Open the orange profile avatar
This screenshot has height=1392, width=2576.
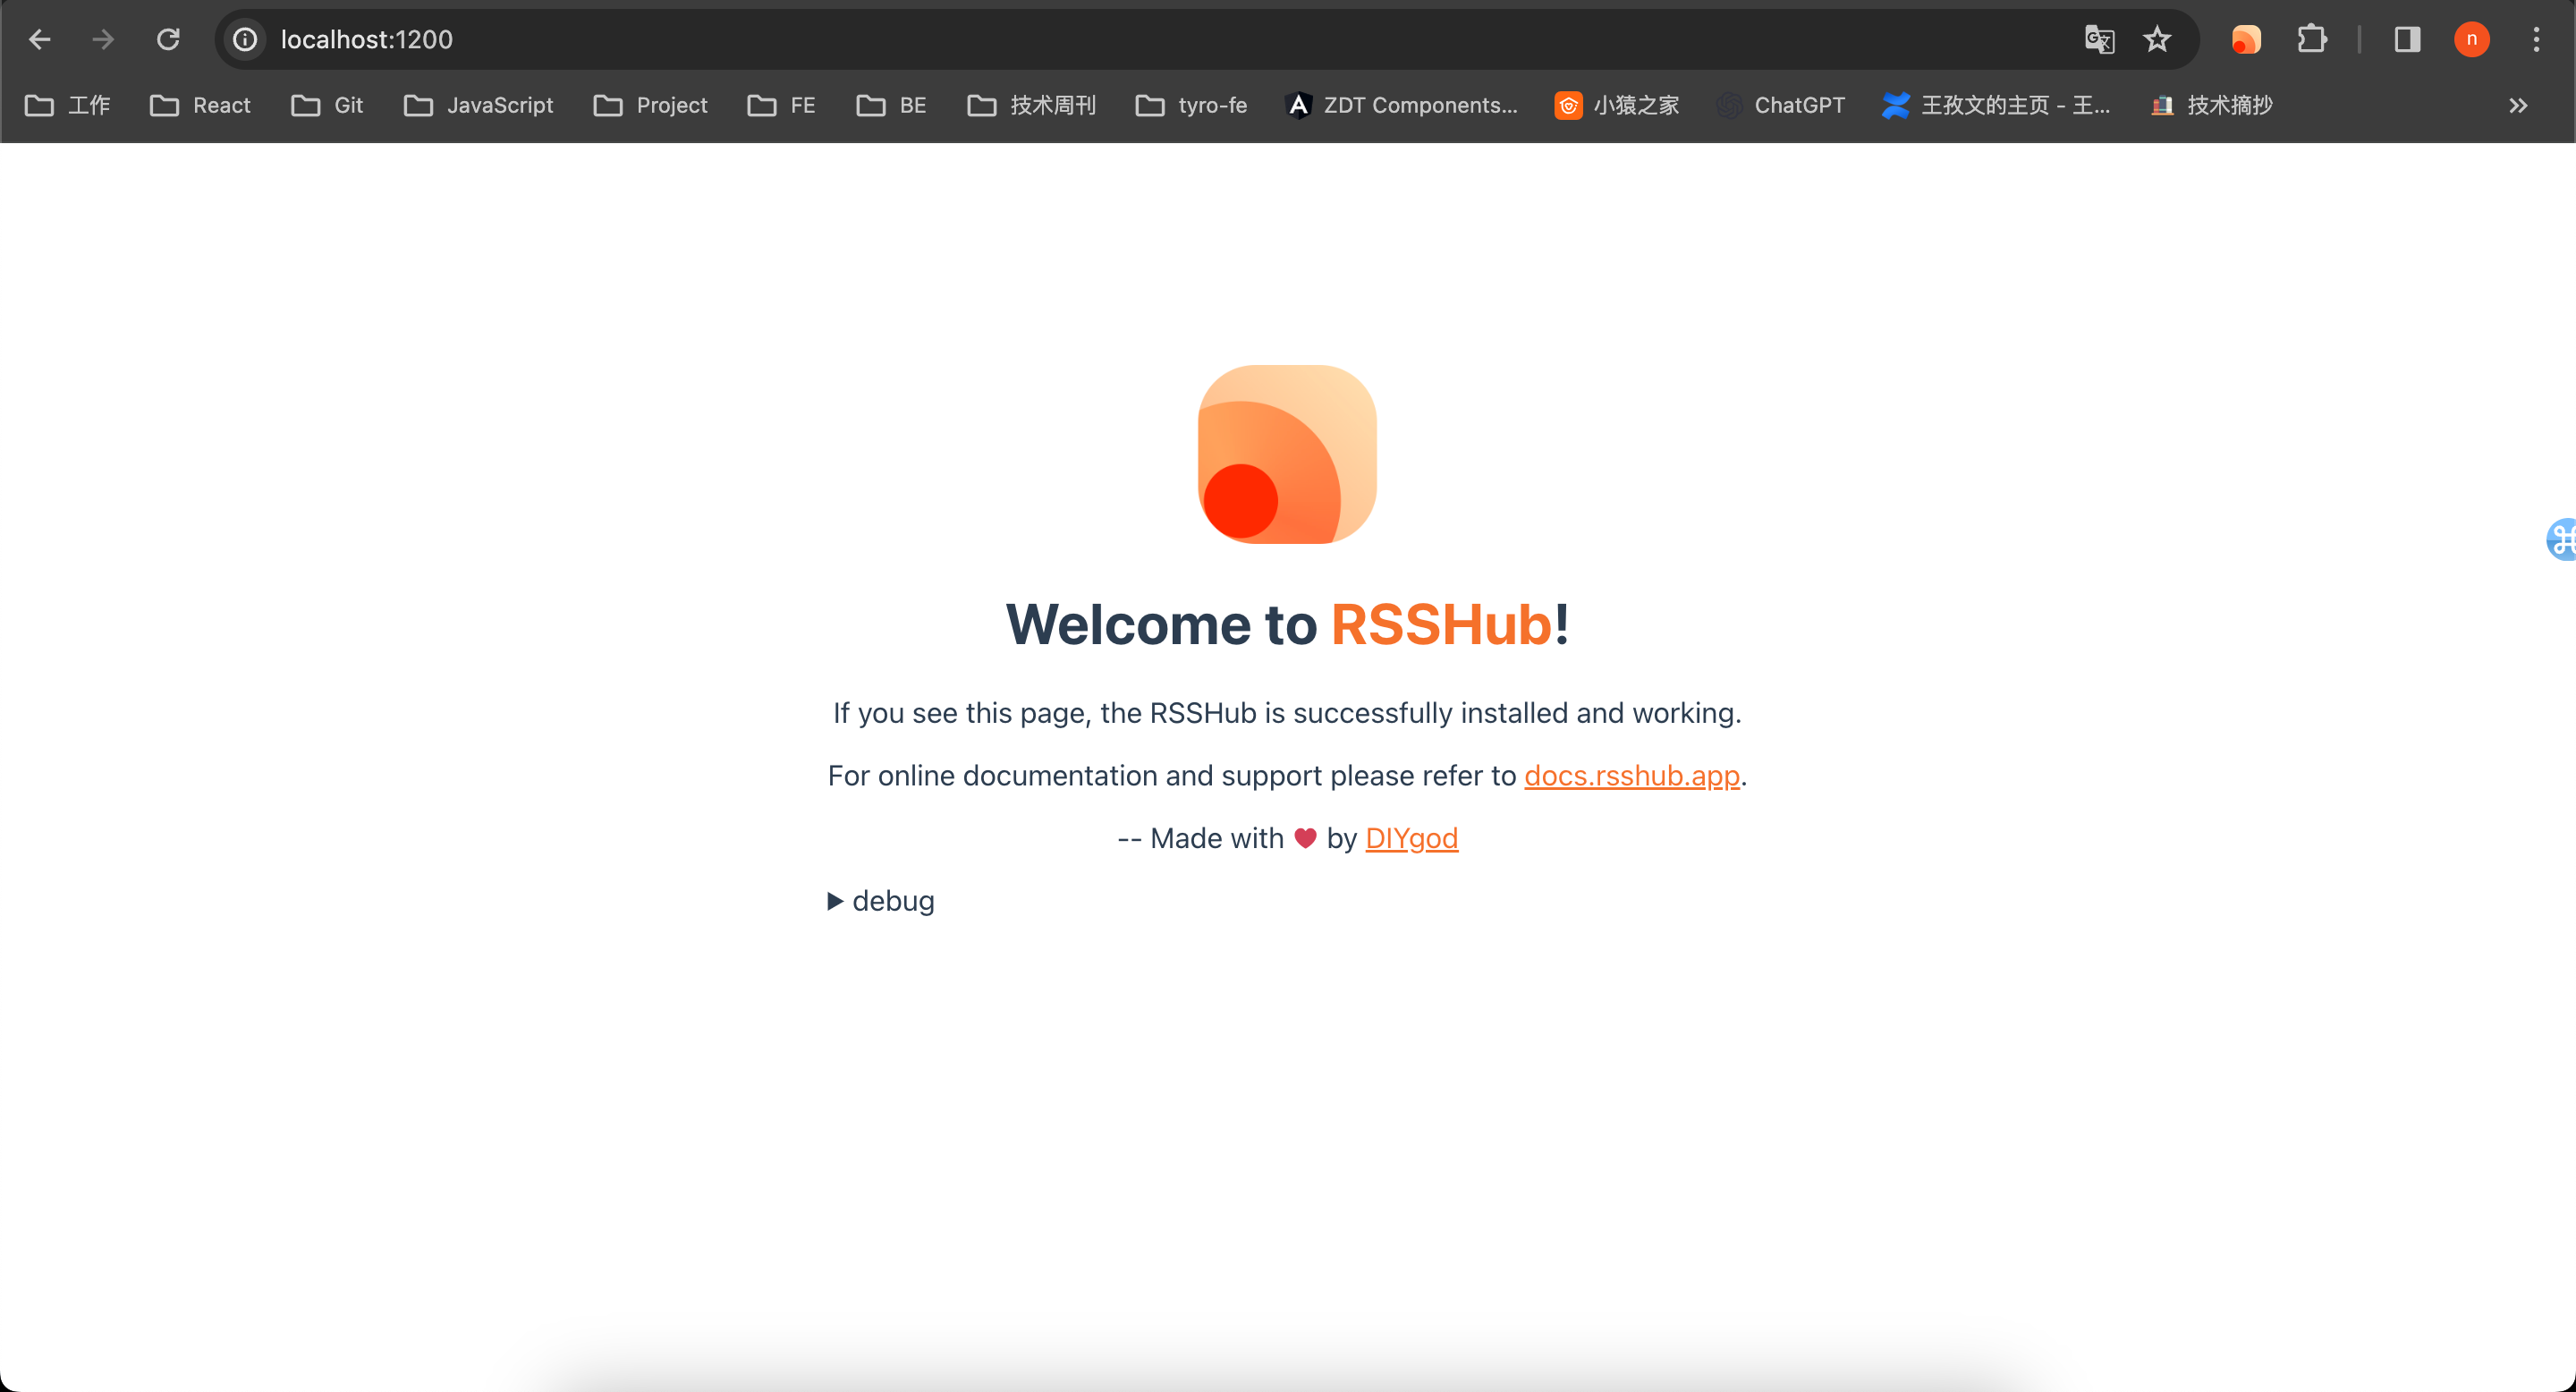2471,39
